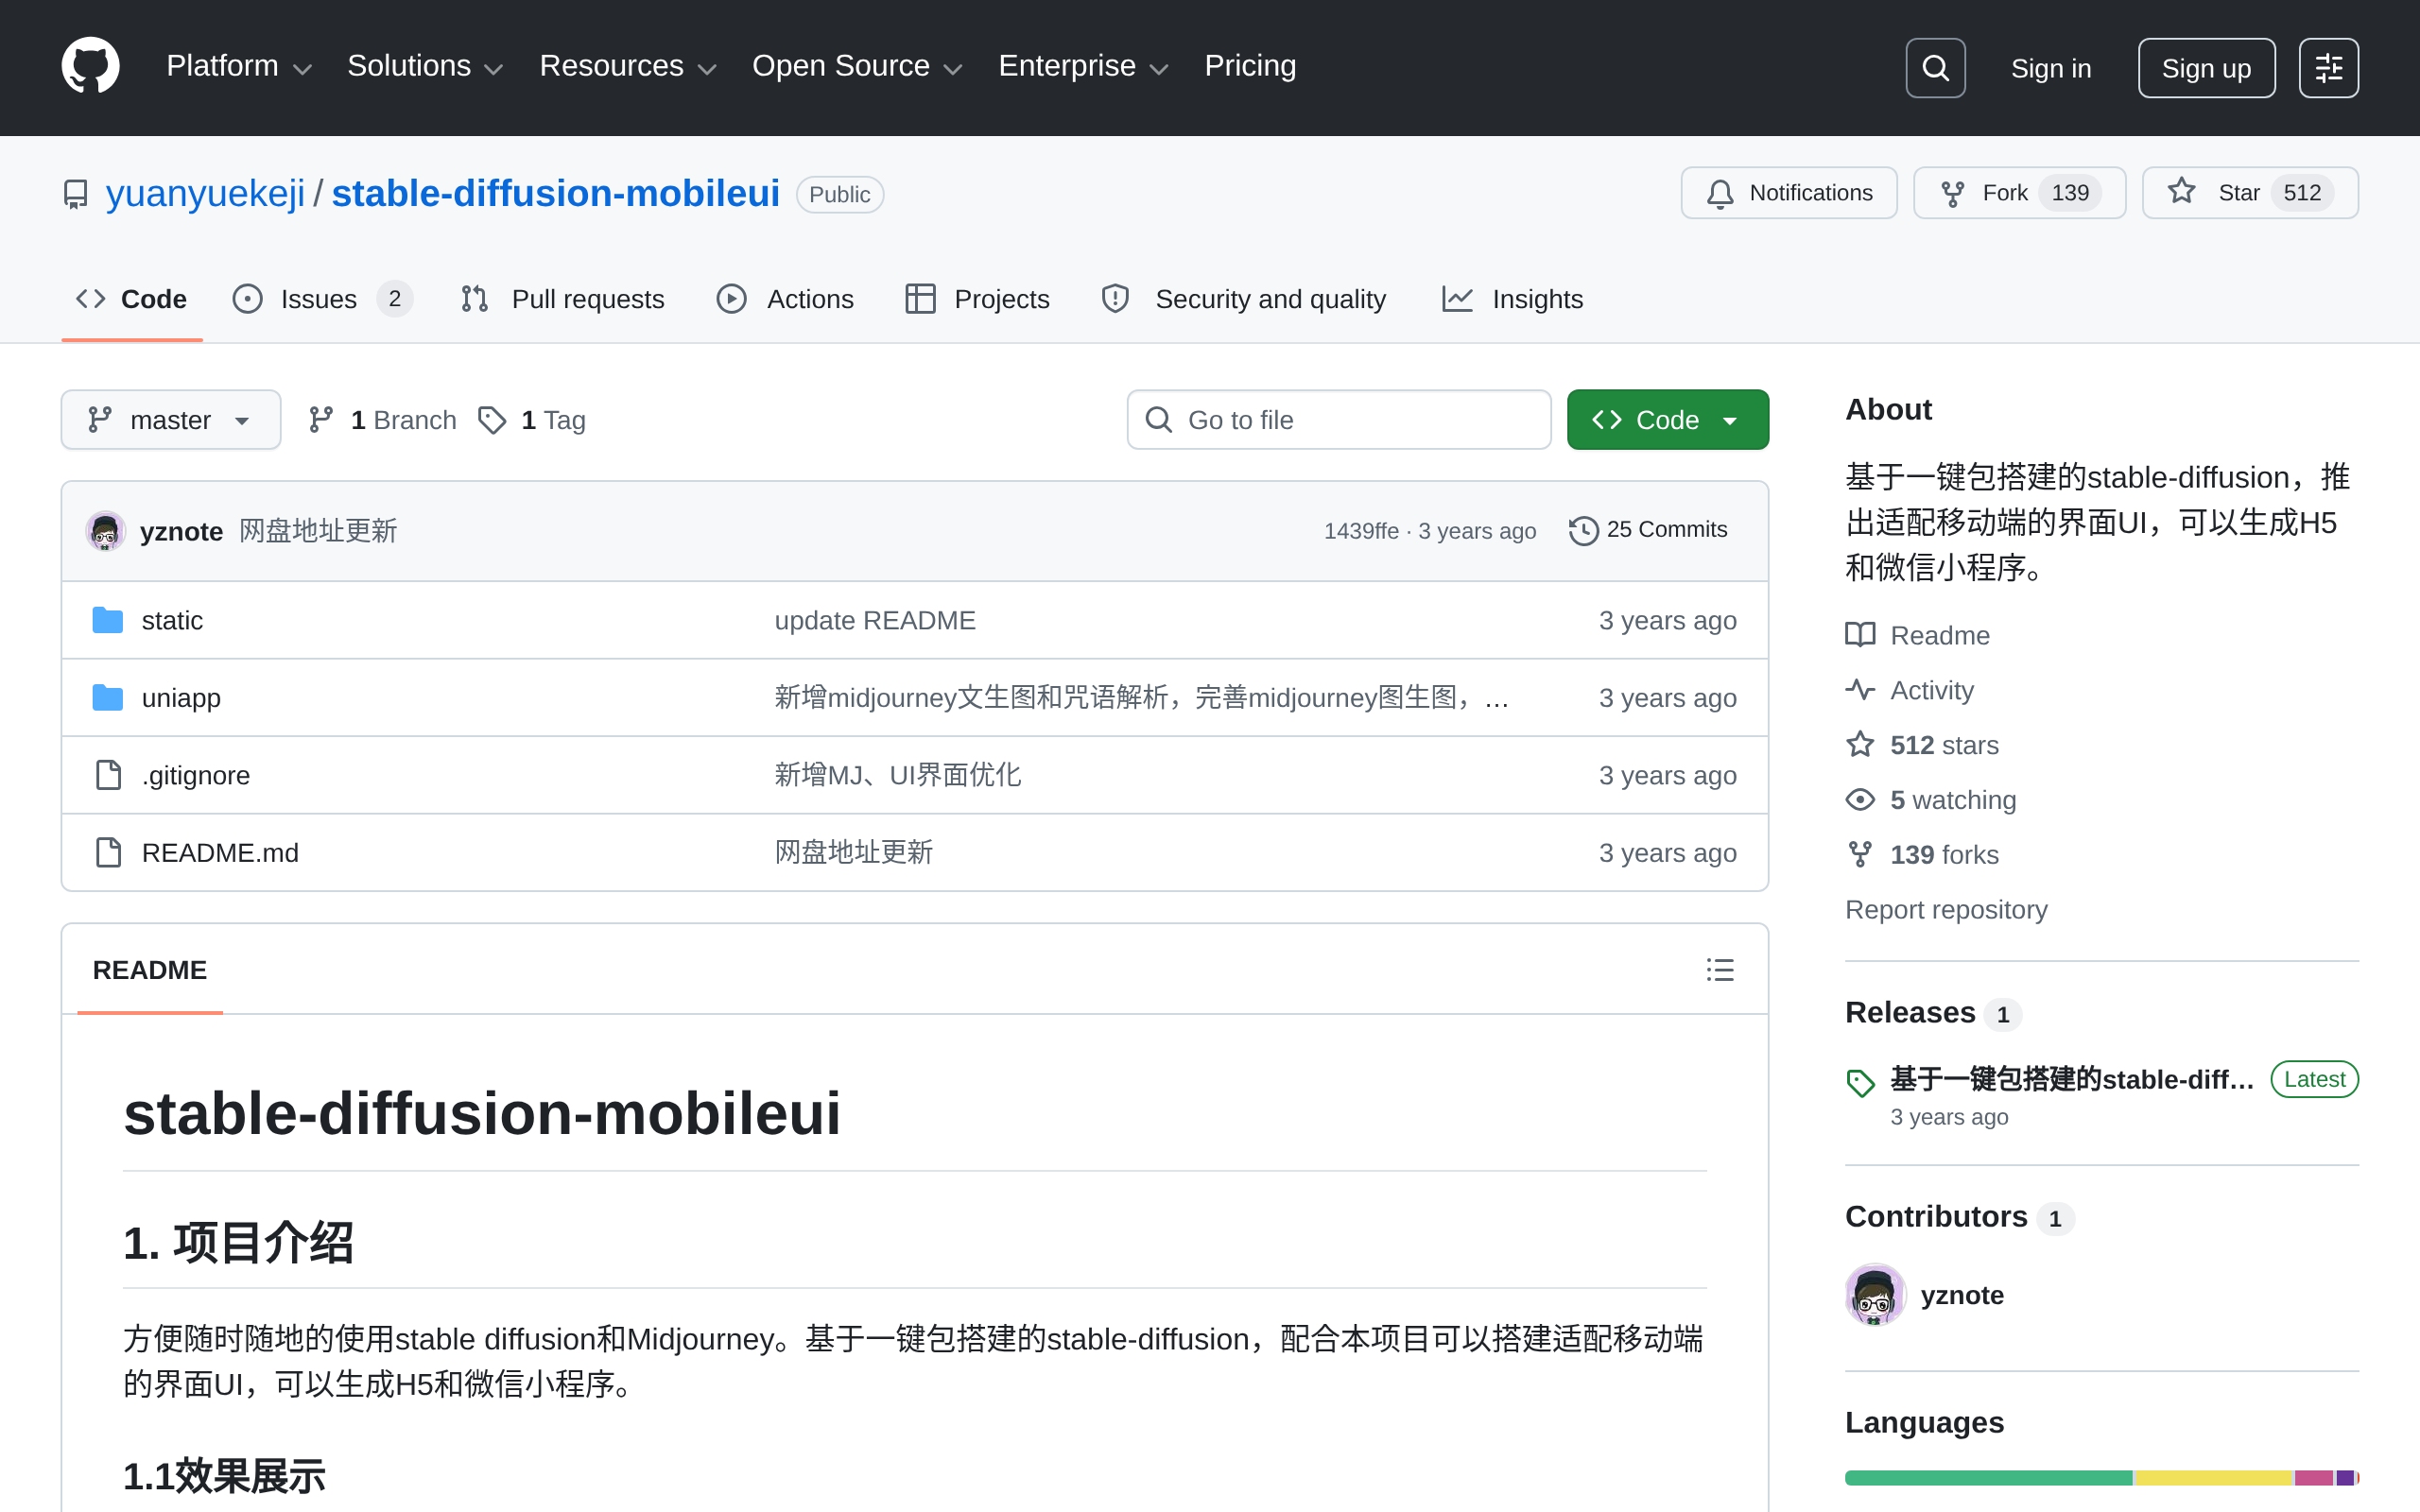Click yznote avatar in commit bar
This screenshot has width=2420, height=1512.
[x=105, y=531]
